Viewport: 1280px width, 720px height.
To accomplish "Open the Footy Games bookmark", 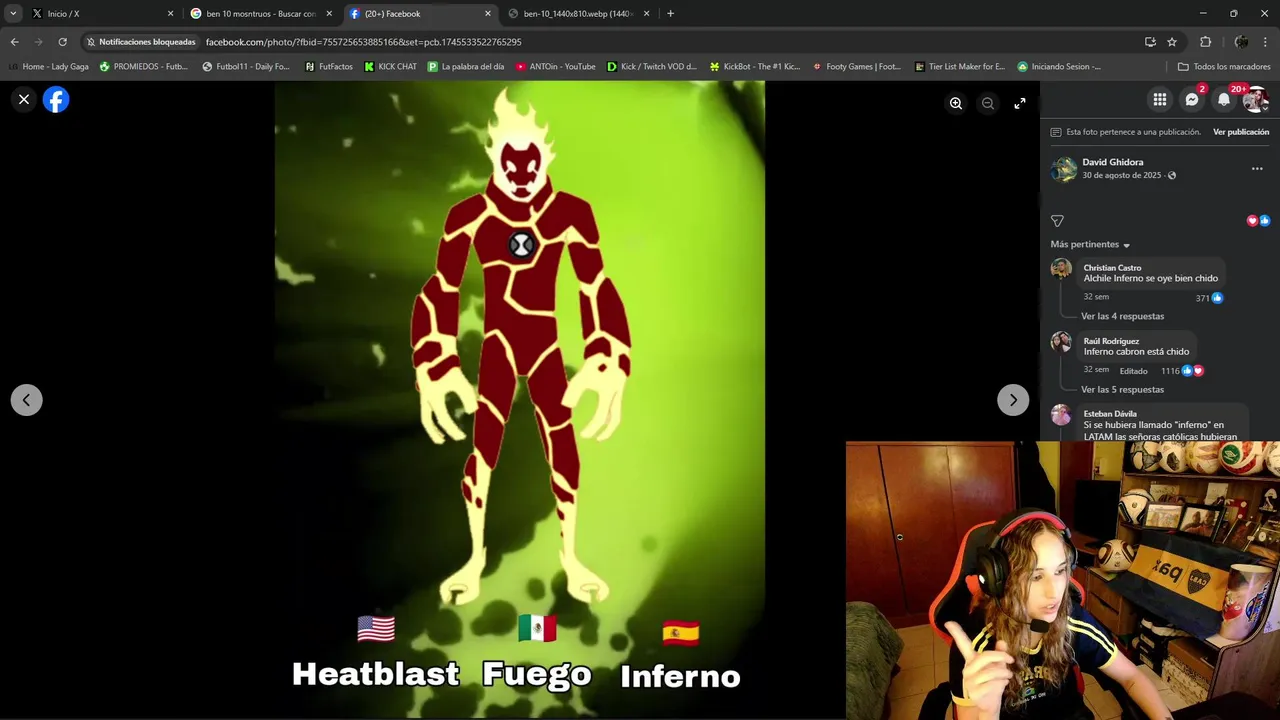I will (x=857, y=67).
